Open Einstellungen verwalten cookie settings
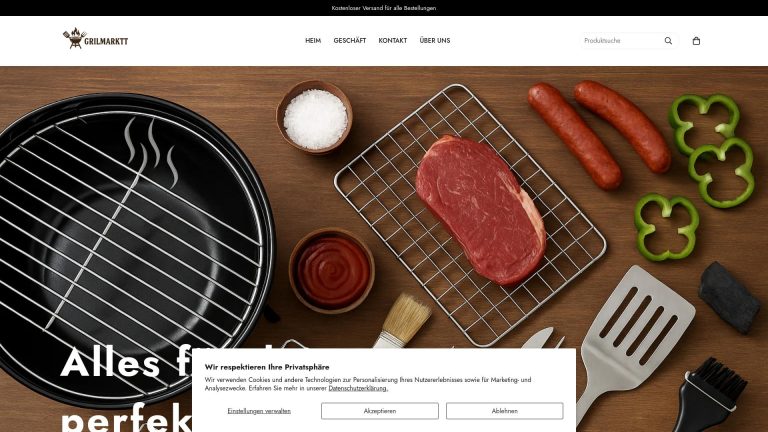 (x=259, y=411)
